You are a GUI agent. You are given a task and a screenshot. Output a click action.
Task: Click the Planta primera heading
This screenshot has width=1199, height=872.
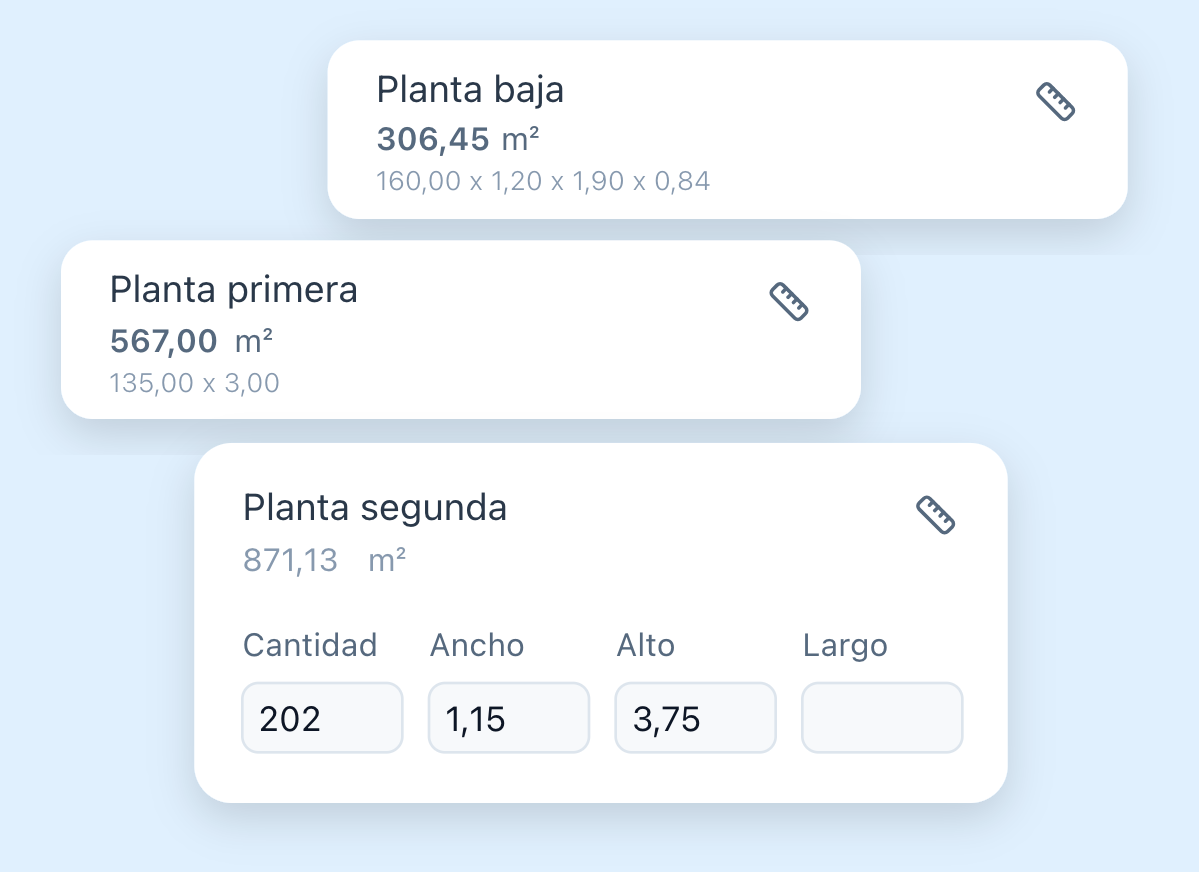(234, 289)
